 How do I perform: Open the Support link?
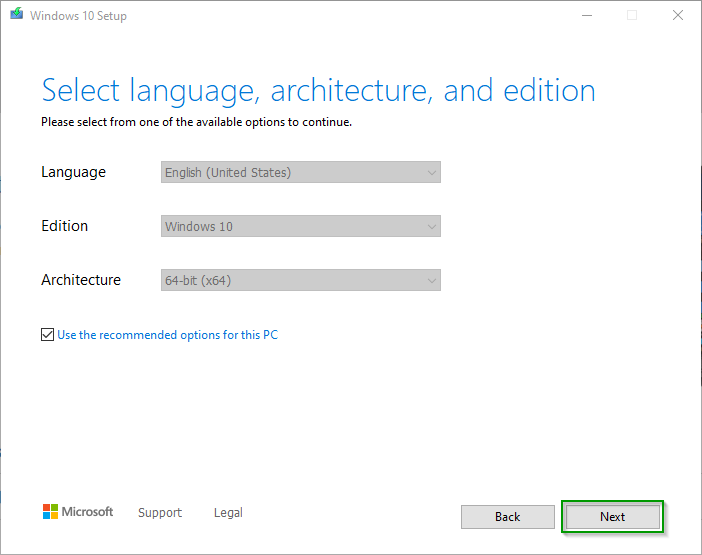click(160, 513)
